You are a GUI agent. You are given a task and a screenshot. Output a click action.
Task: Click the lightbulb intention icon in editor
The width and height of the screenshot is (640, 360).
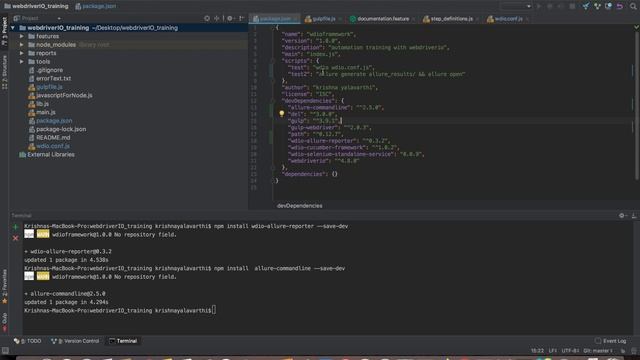click(282, 114)
